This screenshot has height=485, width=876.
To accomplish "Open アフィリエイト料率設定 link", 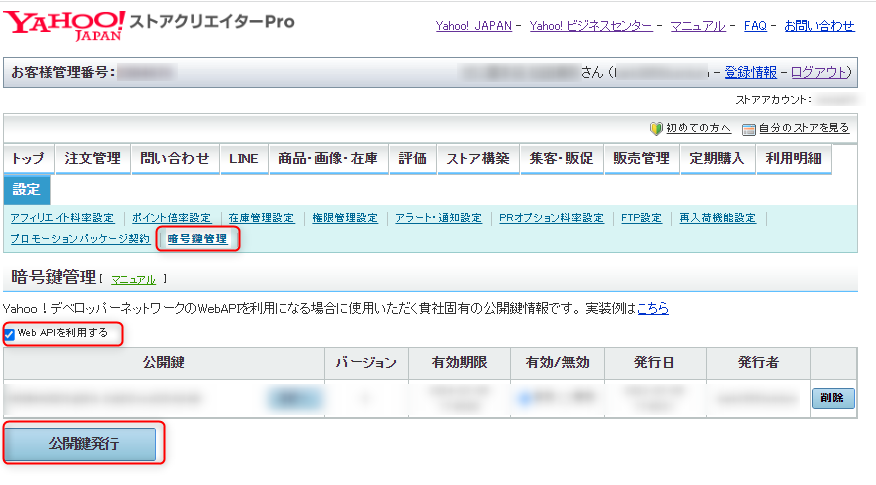I will 62,218.
